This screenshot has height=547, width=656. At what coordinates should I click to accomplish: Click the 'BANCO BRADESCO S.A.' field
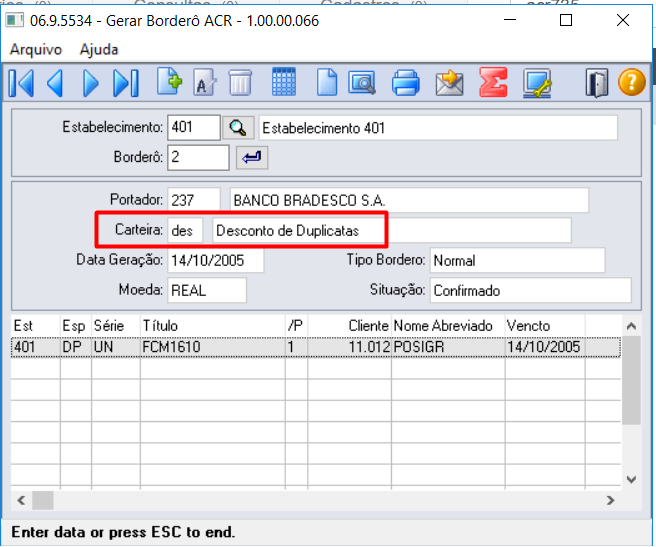(409, 200)
